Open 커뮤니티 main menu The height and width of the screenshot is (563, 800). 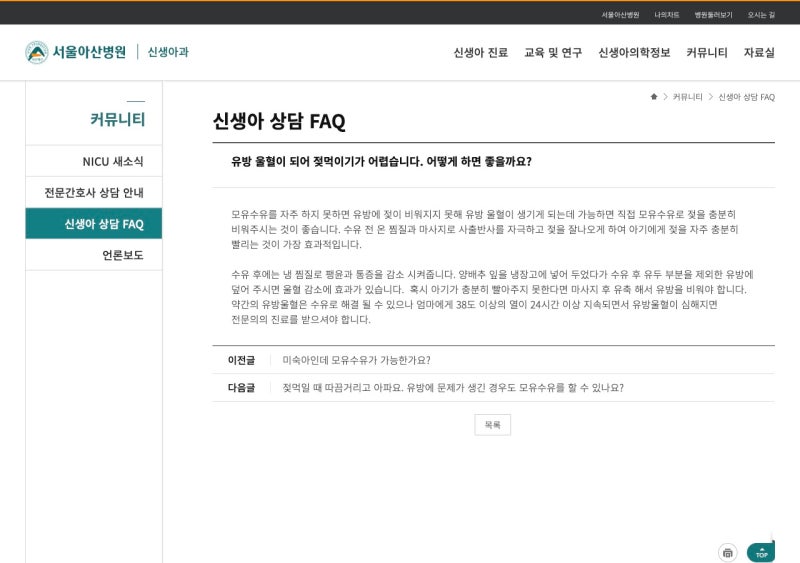point(707,53)
